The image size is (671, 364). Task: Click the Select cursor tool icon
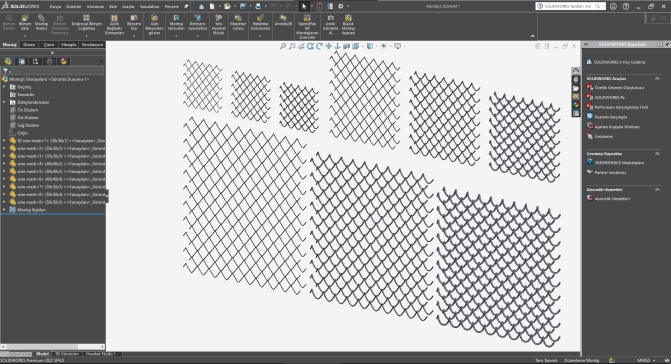304,6
